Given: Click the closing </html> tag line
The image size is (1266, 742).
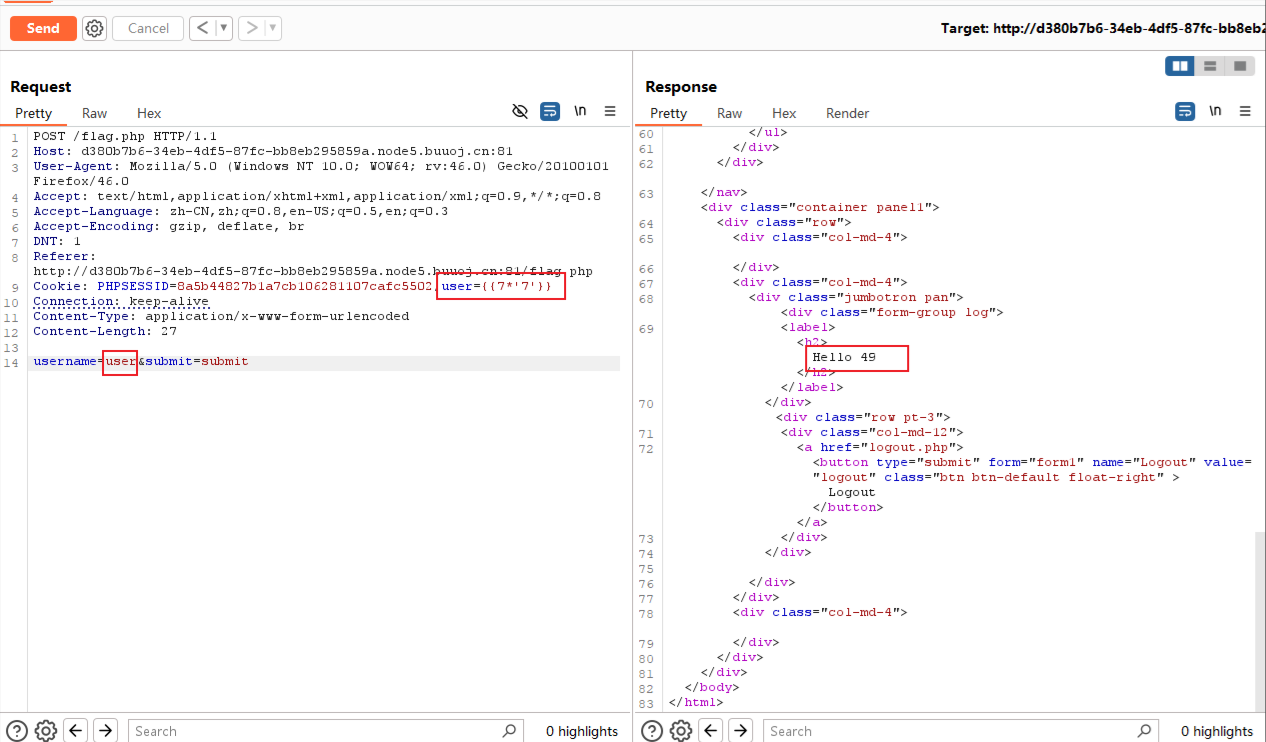Looking at the screenshot, I should point(696,702).
